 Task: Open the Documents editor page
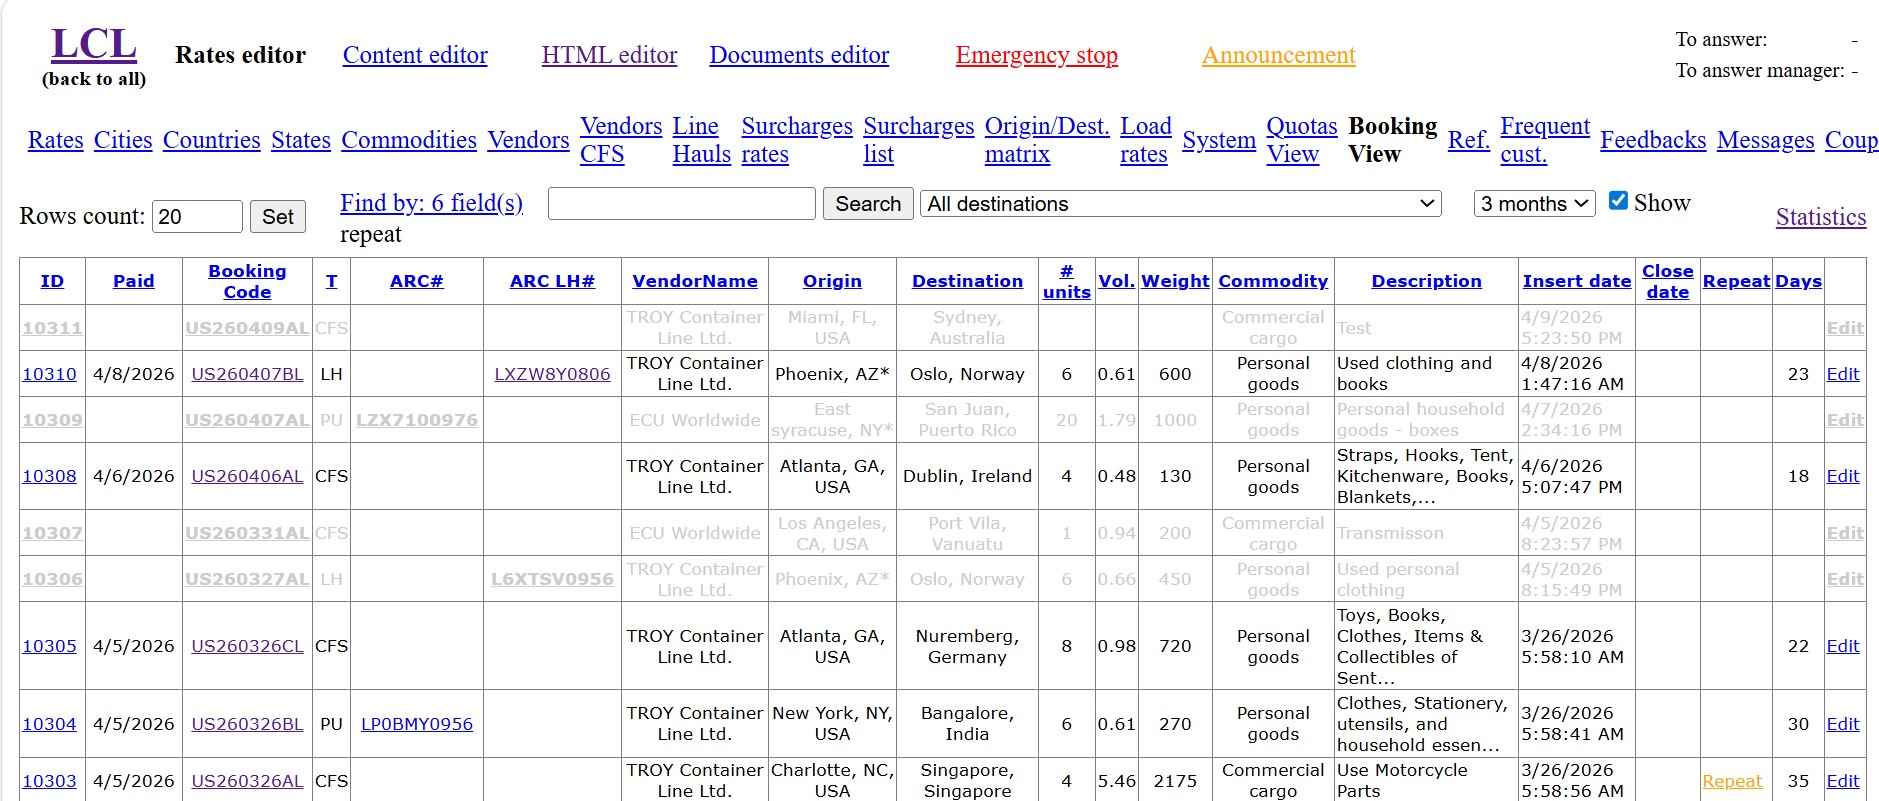(799, 55)
